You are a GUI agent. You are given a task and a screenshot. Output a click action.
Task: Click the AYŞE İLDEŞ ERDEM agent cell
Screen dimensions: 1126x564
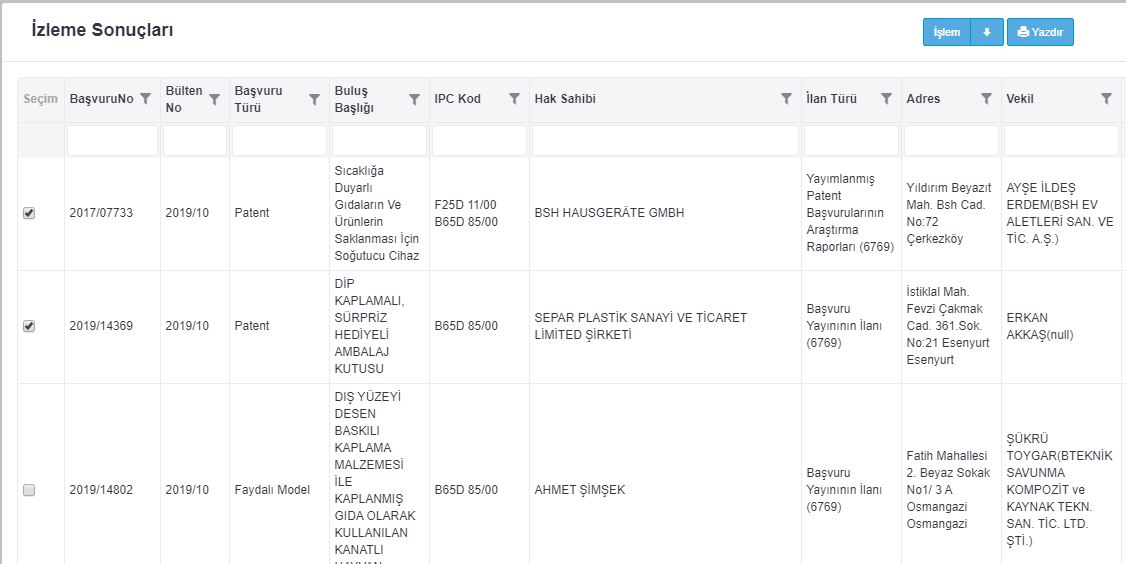click(1060, 213)
